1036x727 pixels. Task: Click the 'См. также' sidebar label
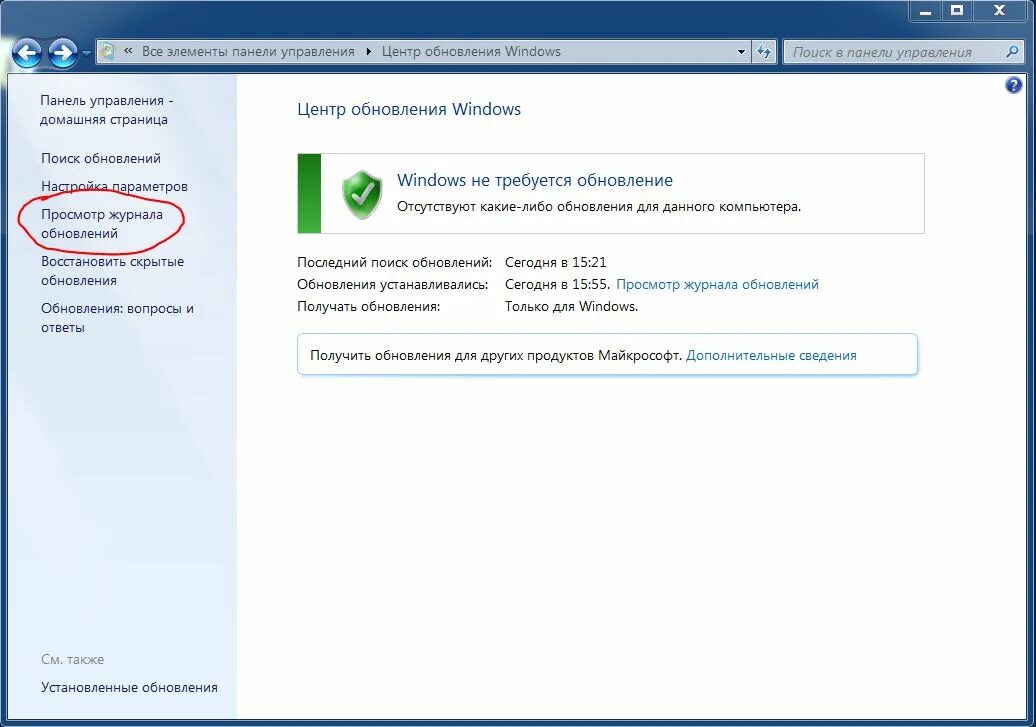tap(72, 660)
